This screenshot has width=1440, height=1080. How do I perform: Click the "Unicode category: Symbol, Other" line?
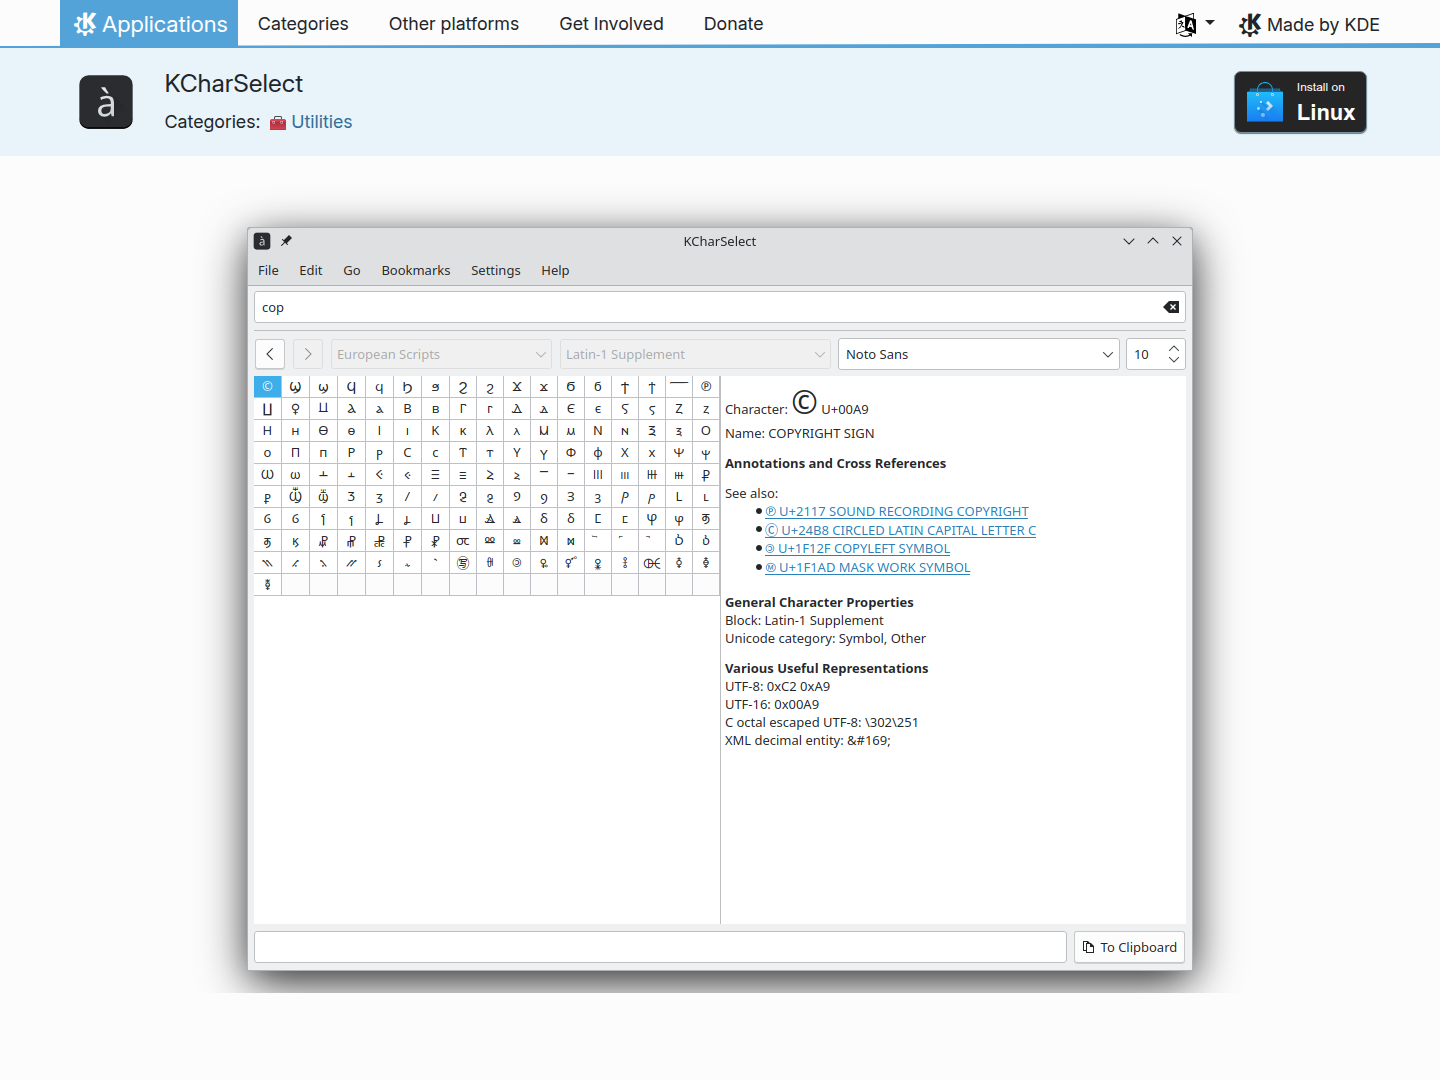pyautogui.click(x=825, y=639)
